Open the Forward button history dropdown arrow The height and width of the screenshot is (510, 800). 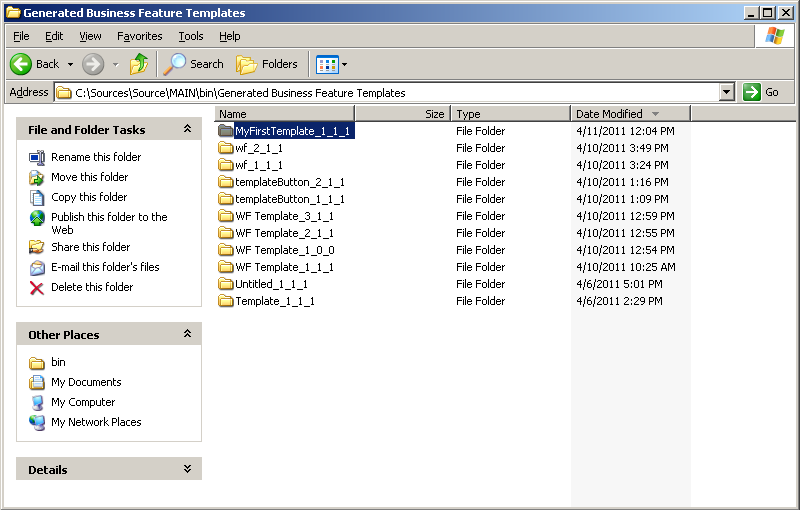click(116, 64)
